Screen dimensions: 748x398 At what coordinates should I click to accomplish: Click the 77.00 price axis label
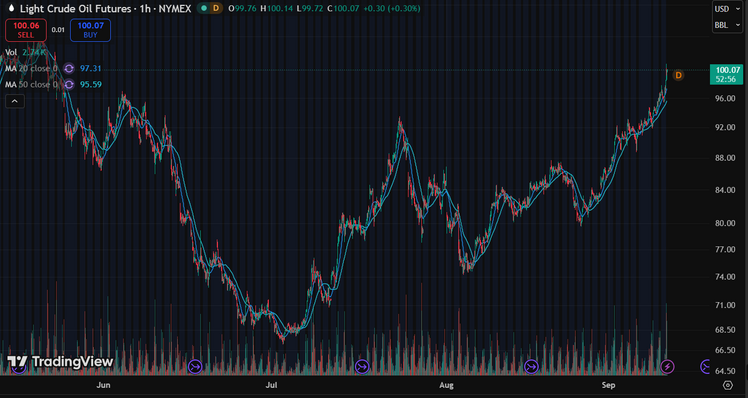724,249
